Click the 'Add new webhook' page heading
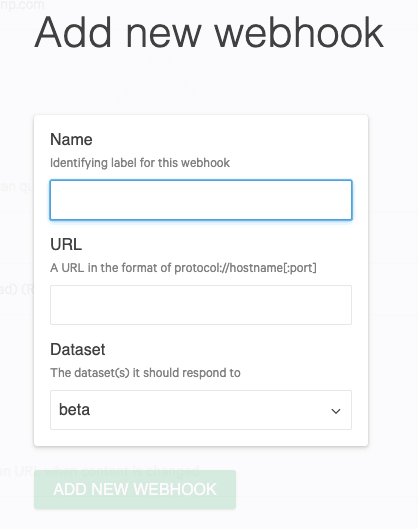The width and height of the screenshot is (418, 529). (x=209, y=32)
